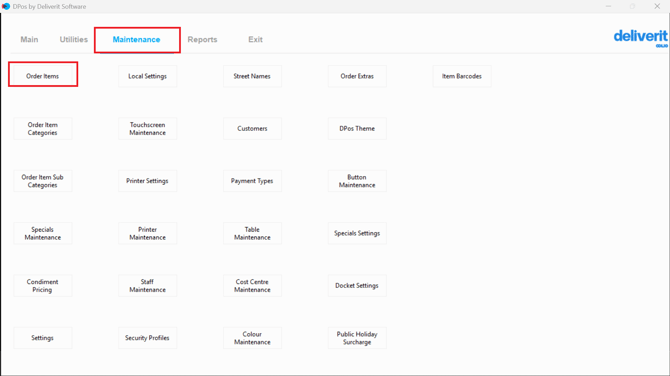Launch Touchscreen Maintenance

(147, 129)
